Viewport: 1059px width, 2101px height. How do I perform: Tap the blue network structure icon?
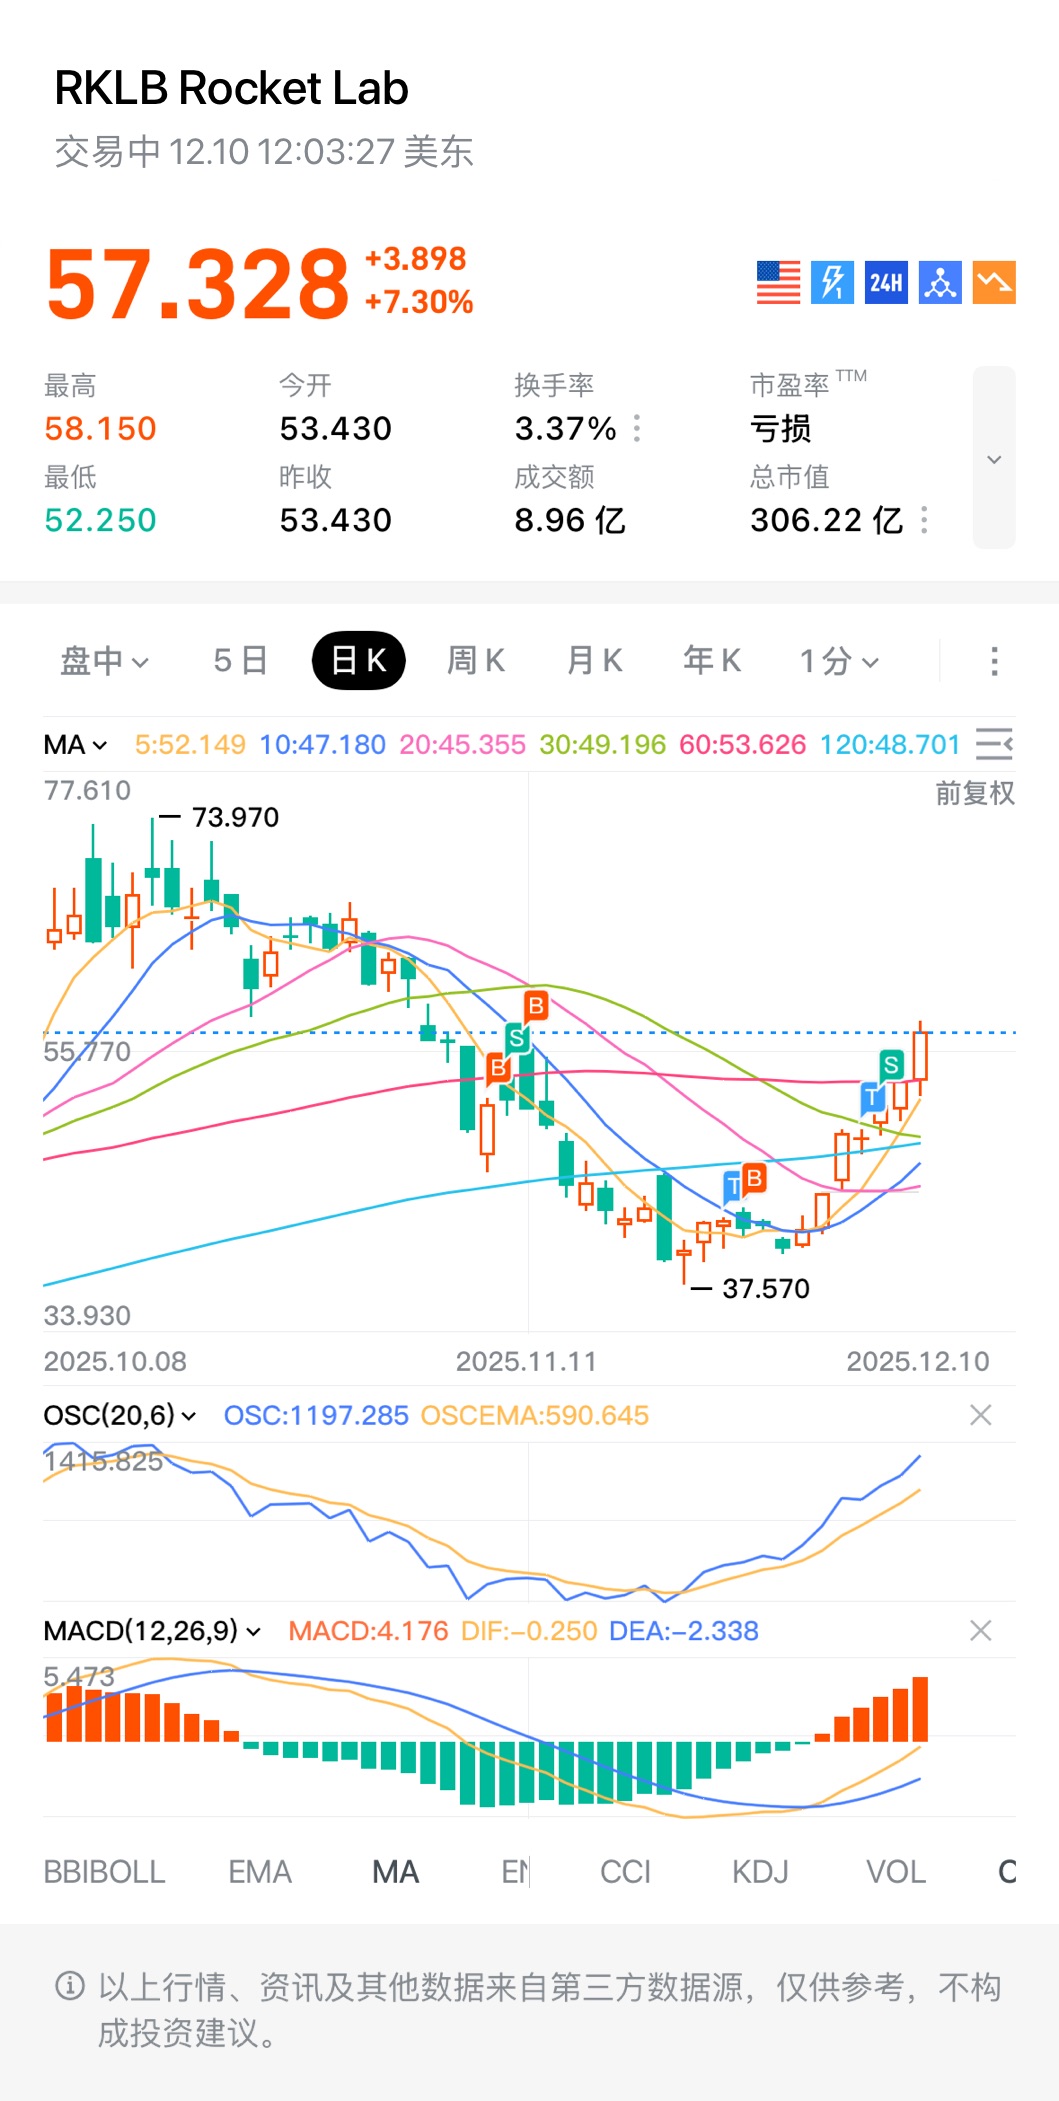[x=940, y=282]
